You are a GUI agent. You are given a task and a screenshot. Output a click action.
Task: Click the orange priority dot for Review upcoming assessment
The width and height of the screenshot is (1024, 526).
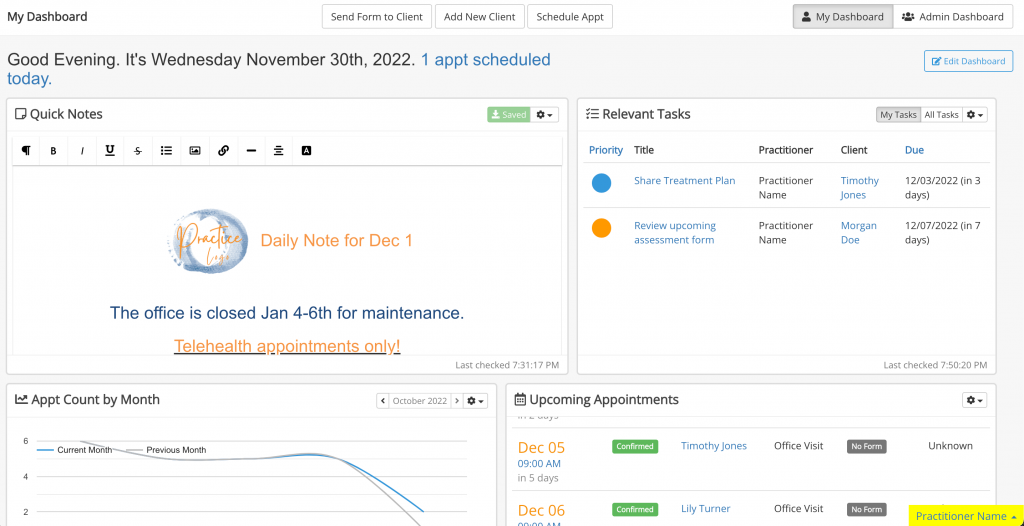(x=601, y=228)
